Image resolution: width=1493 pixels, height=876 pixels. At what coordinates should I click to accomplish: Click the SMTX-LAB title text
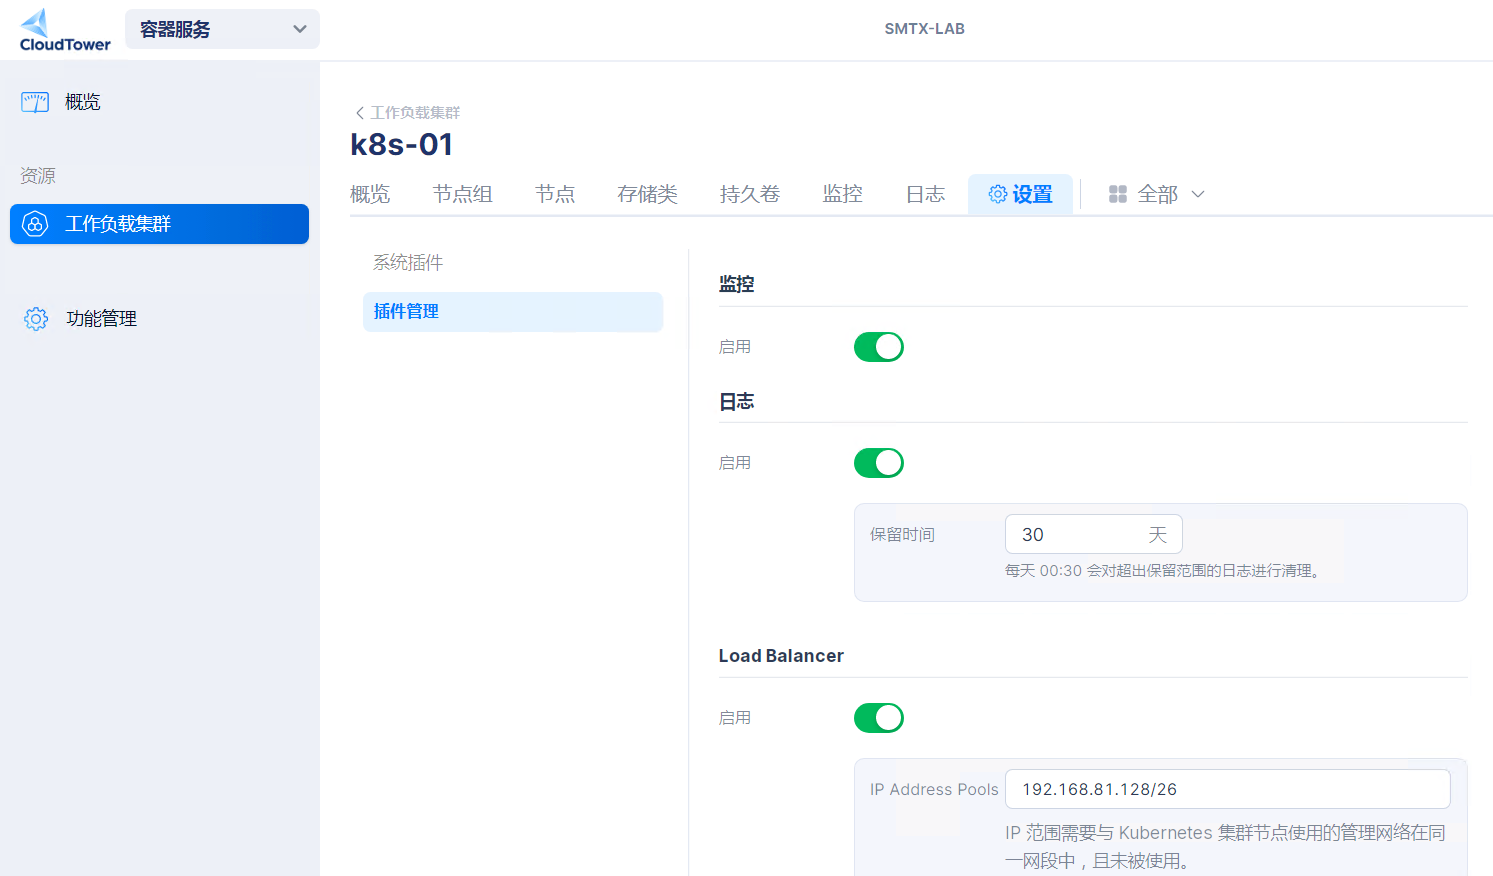coord(925,29)
